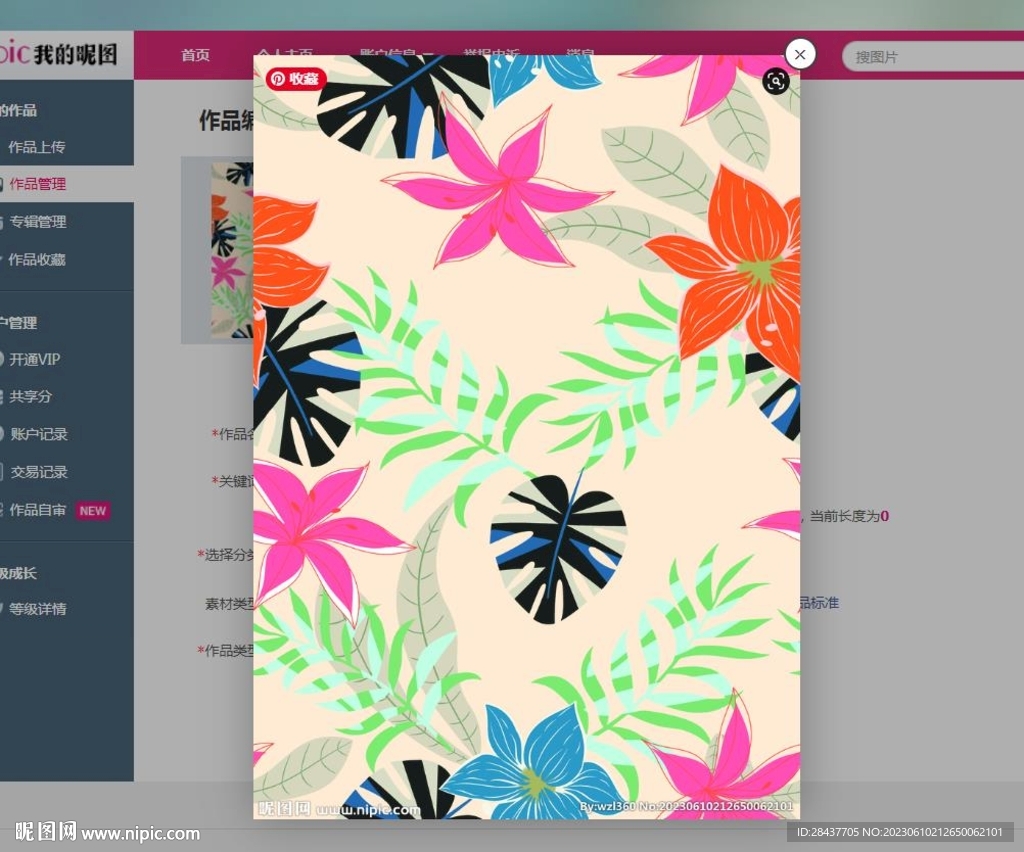Close the image preview lightbox
Viewport: 1024px width, 852px height.
[x=800, y=55]
